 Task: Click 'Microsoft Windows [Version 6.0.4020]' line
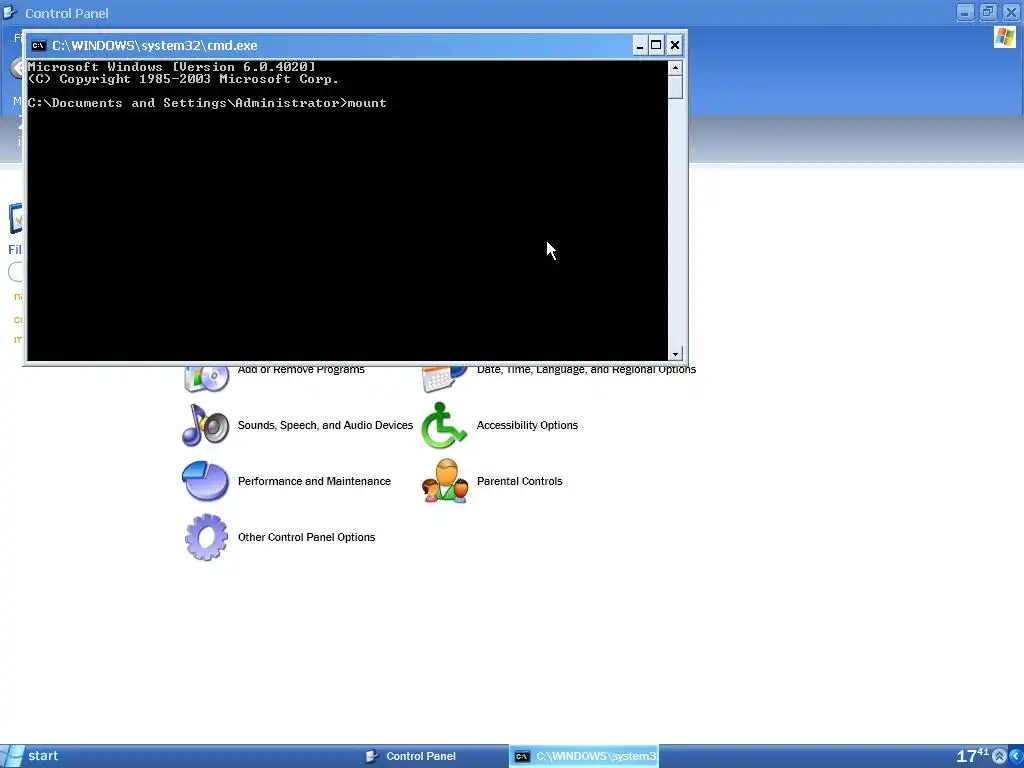(172, 67)
